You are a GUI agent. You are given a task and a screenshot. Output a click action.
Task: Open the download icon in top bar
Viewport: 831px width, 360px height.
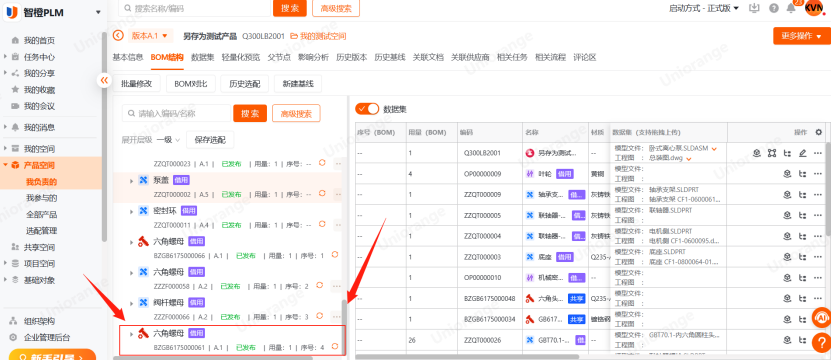[755, 8]
